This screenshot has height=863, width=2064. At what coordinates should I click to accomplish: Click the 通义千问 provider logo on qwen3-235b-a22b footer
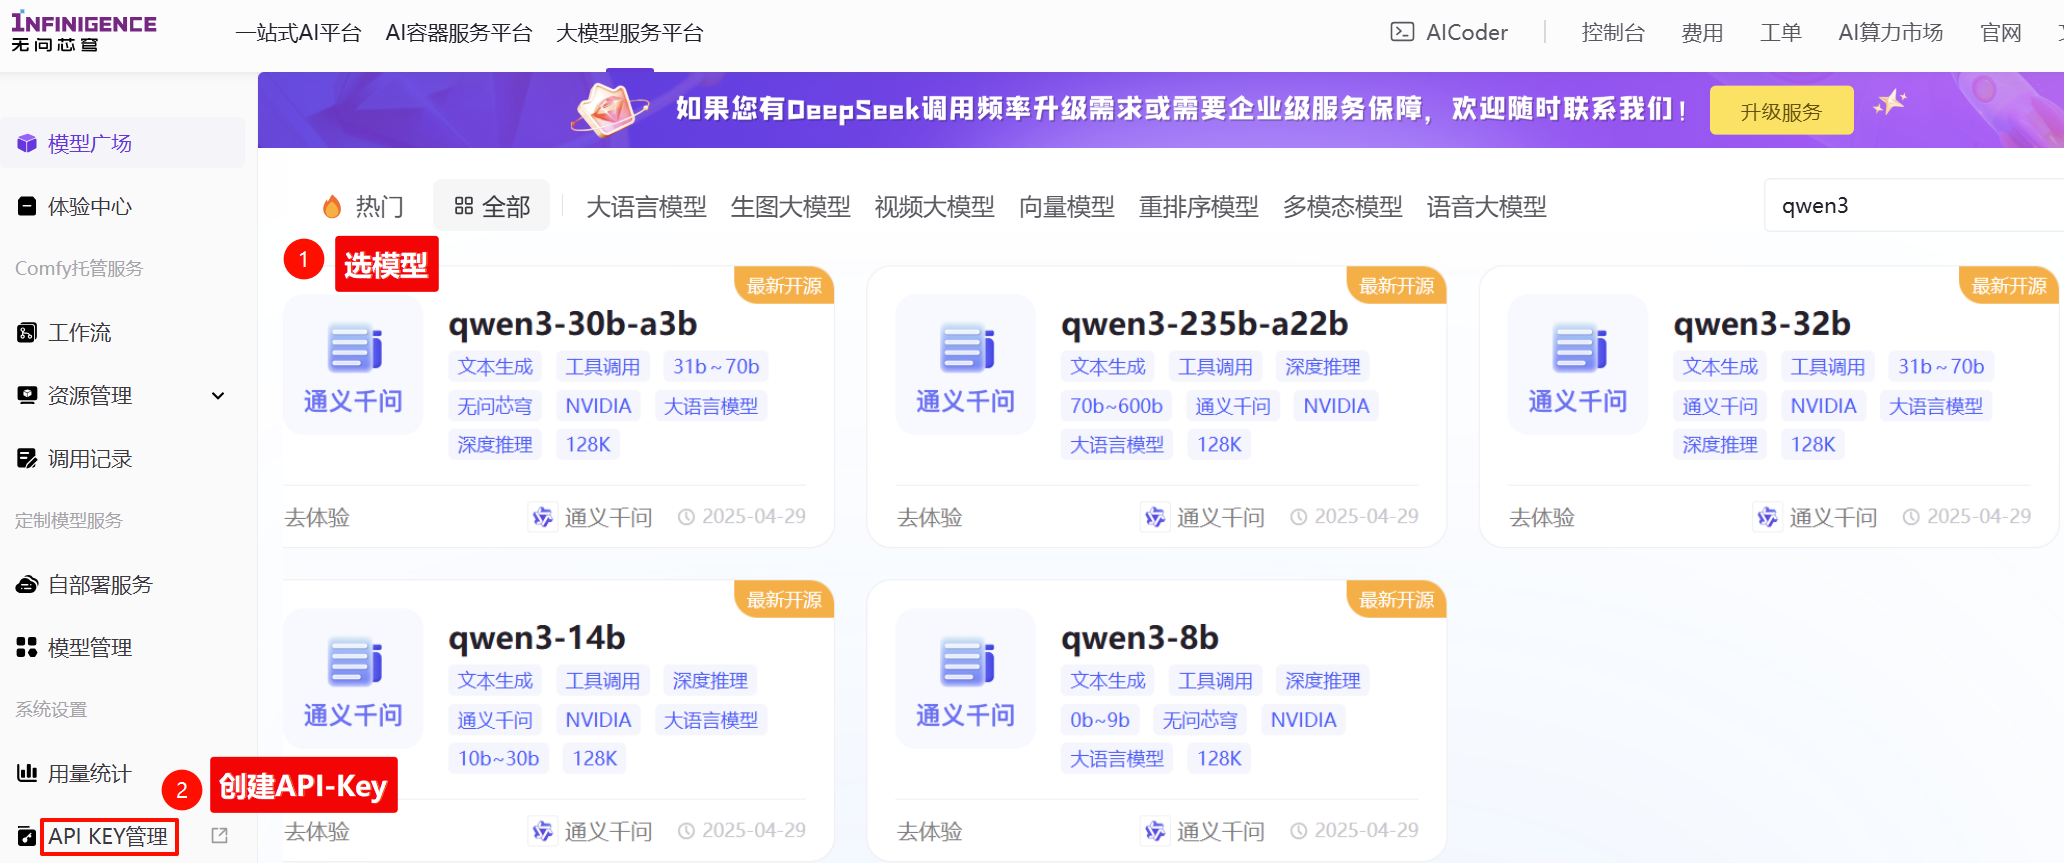1154,517
